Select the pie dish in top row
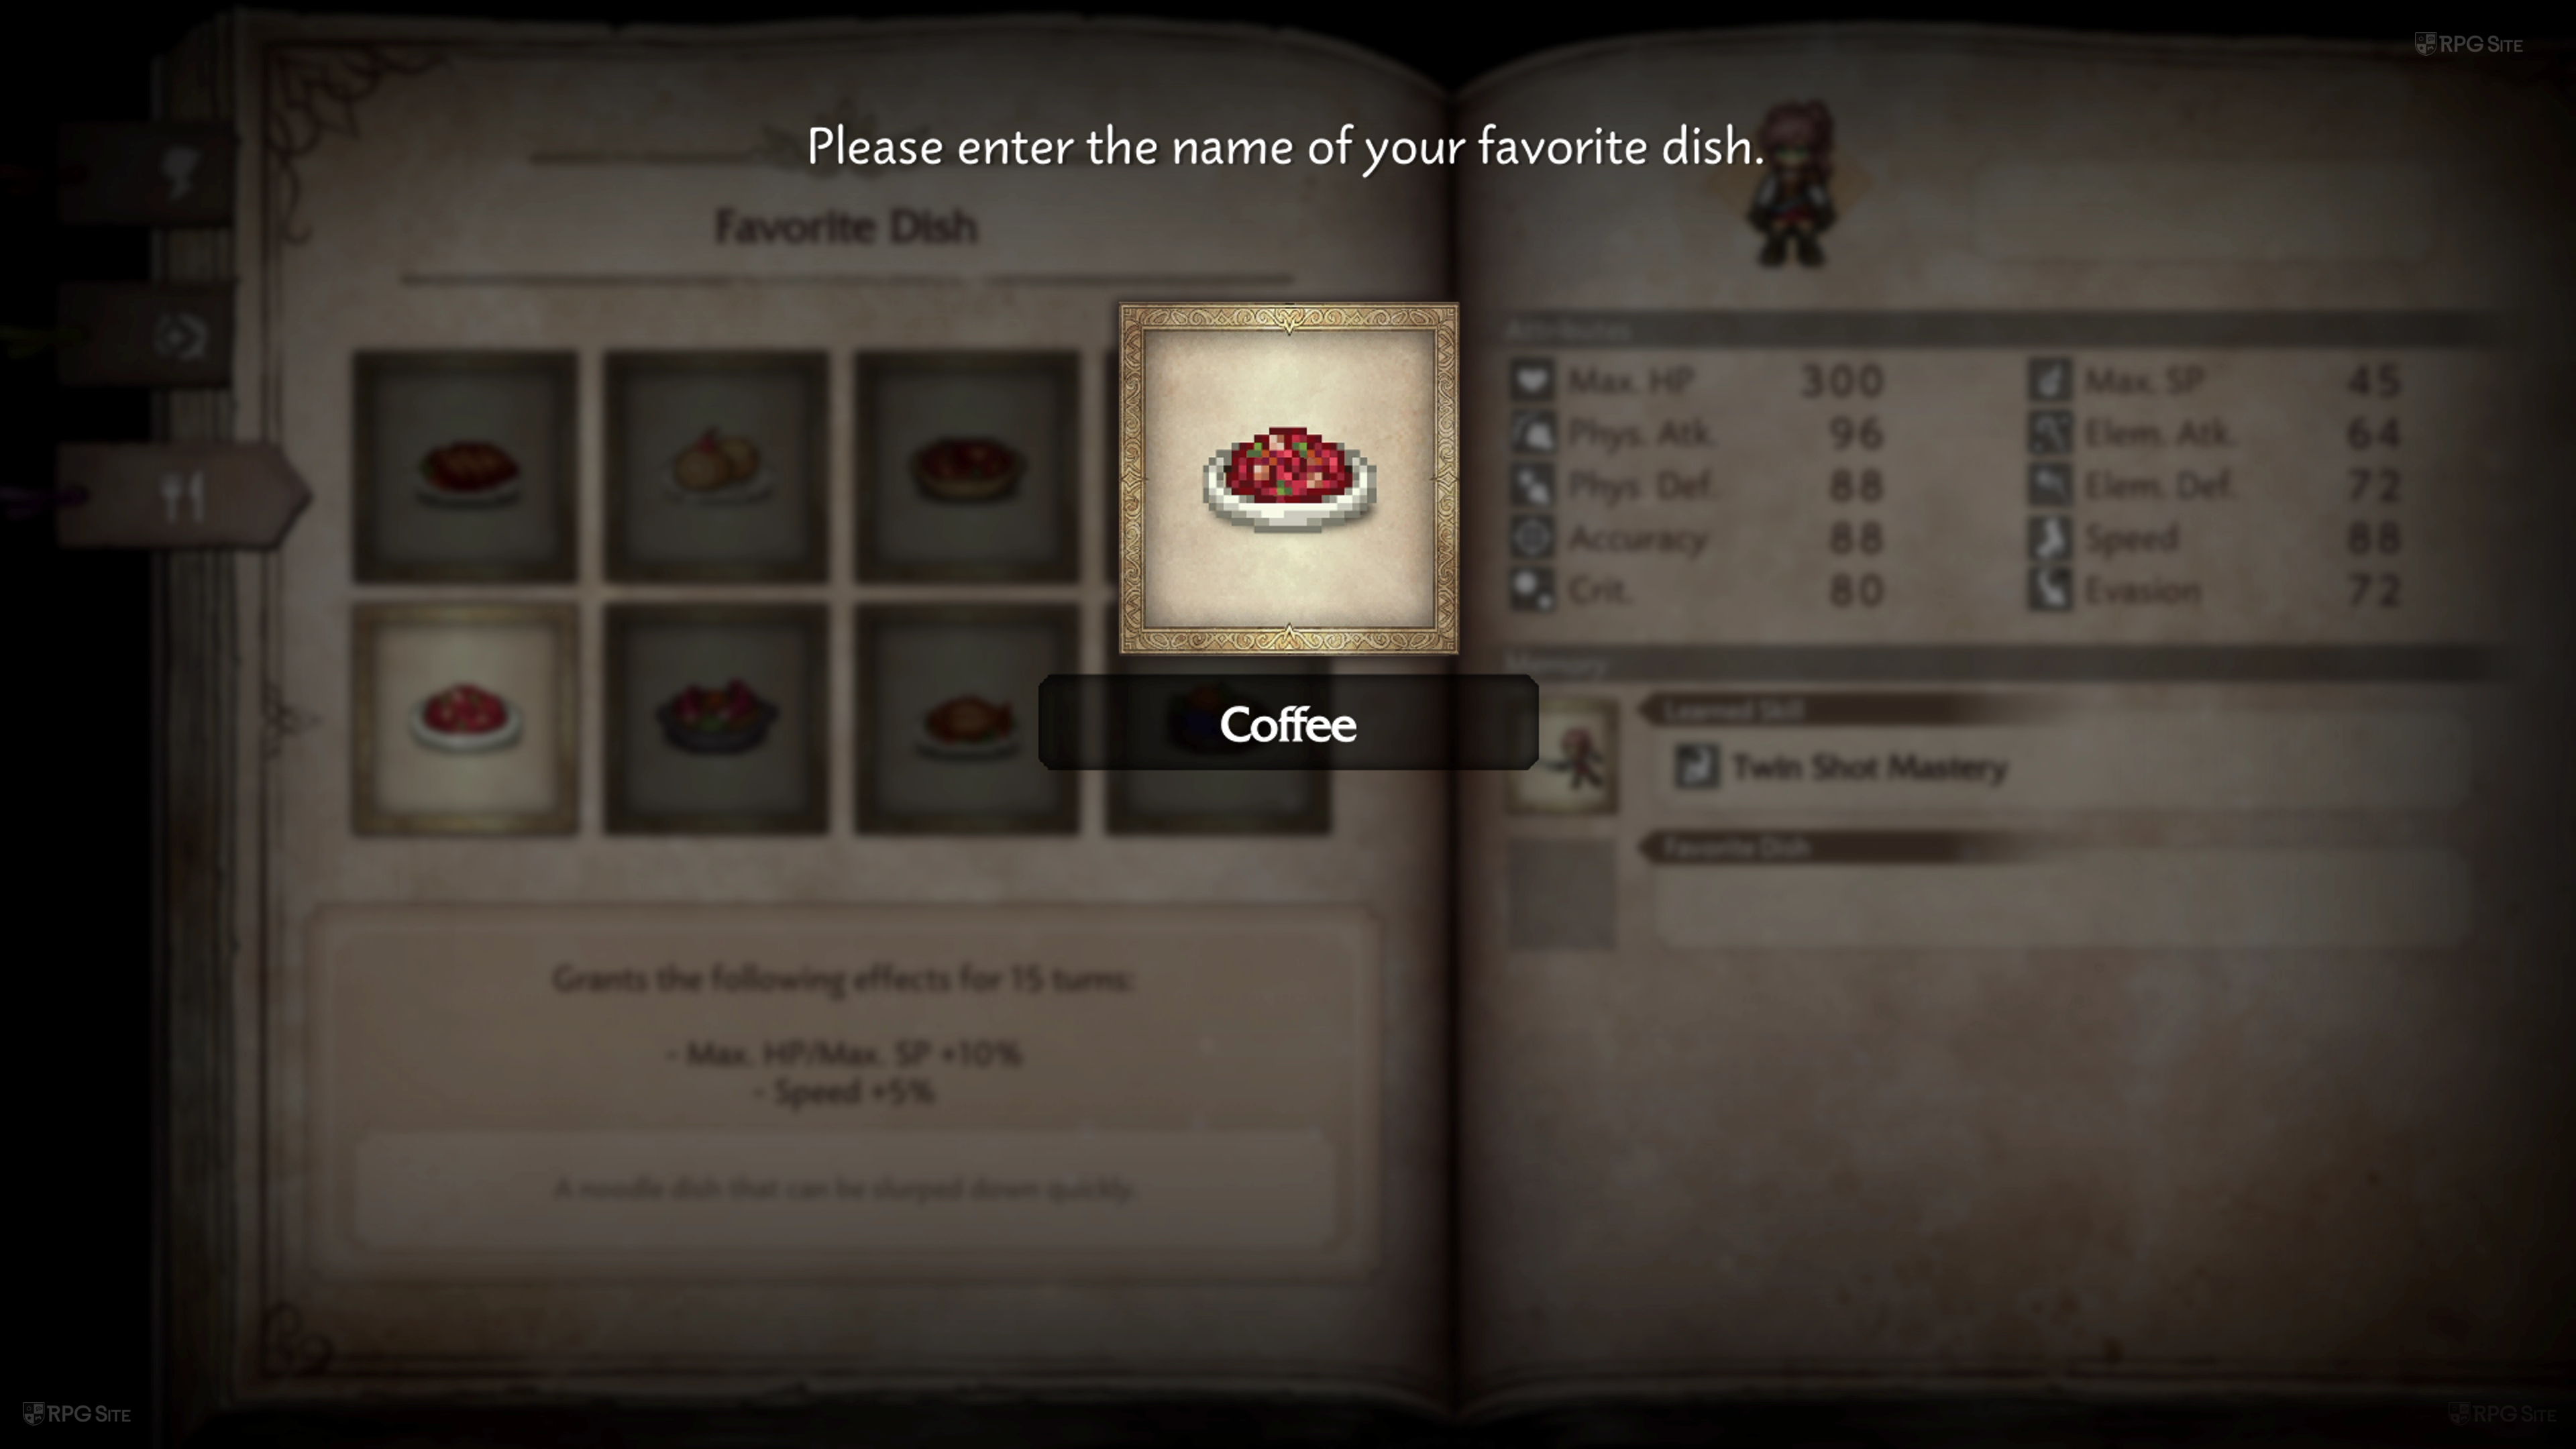Screen dimensions: 2576x1449 (x=967, y=466)
